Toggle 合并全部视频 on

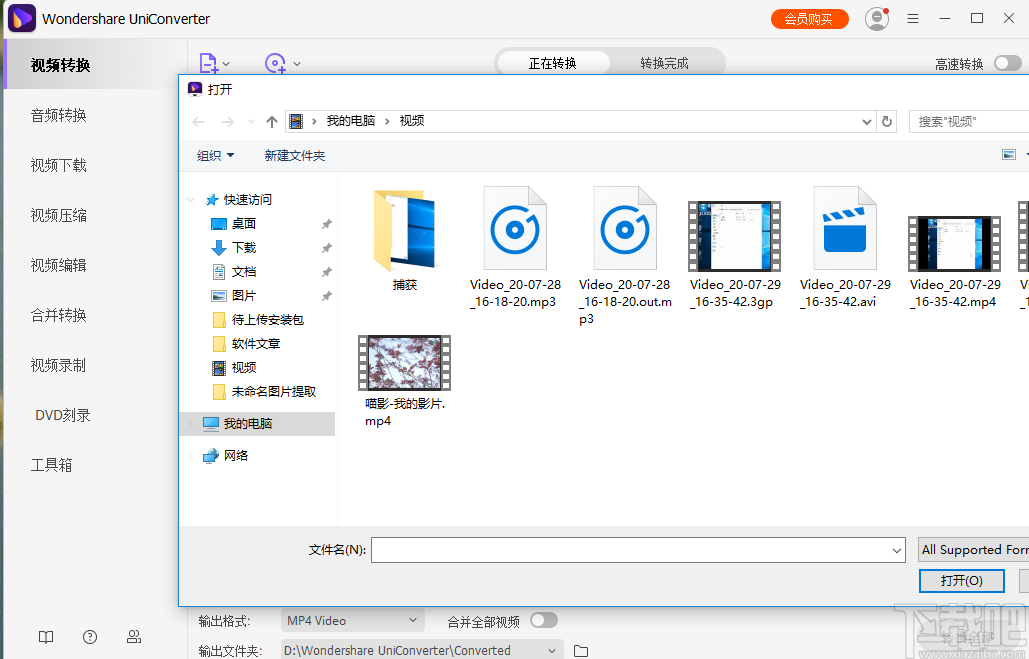coord(544,620)
